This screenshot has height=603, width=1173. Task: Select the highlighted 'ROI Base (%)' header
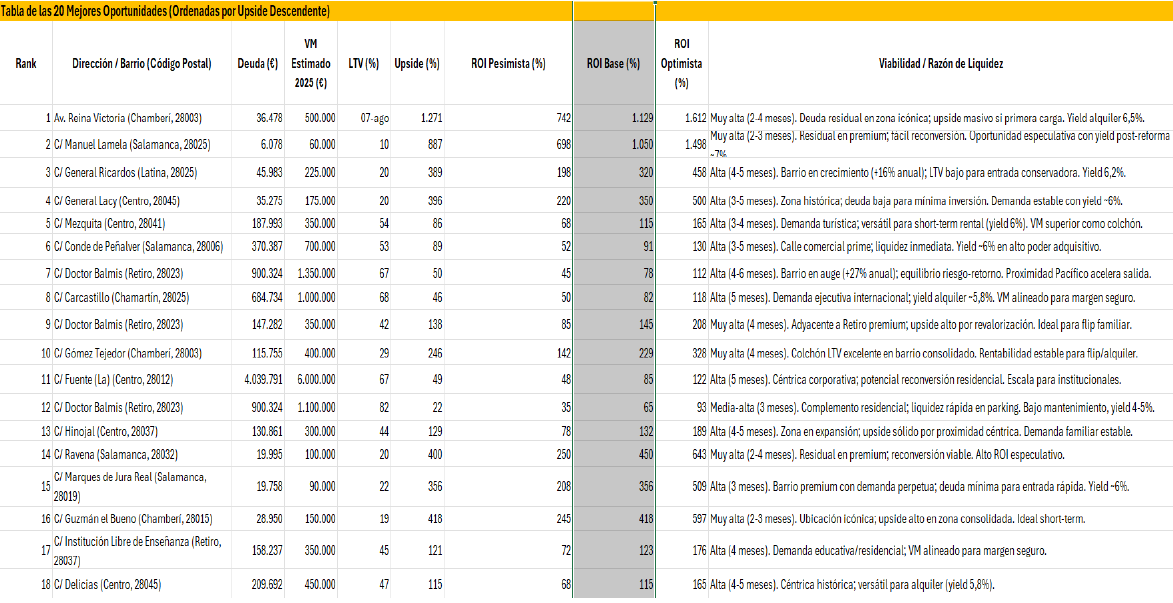[612, 63]
